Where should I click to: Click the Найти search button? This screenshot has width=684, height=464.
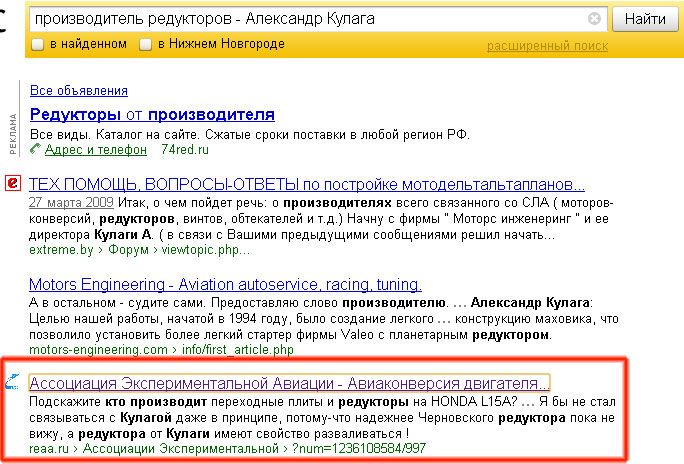pos(645,19)
